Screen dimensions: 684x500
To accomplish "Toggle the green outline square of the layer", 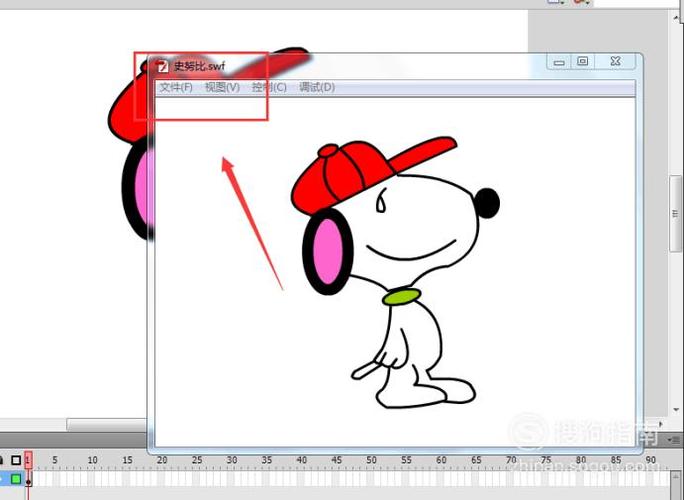I will point(16,479).
